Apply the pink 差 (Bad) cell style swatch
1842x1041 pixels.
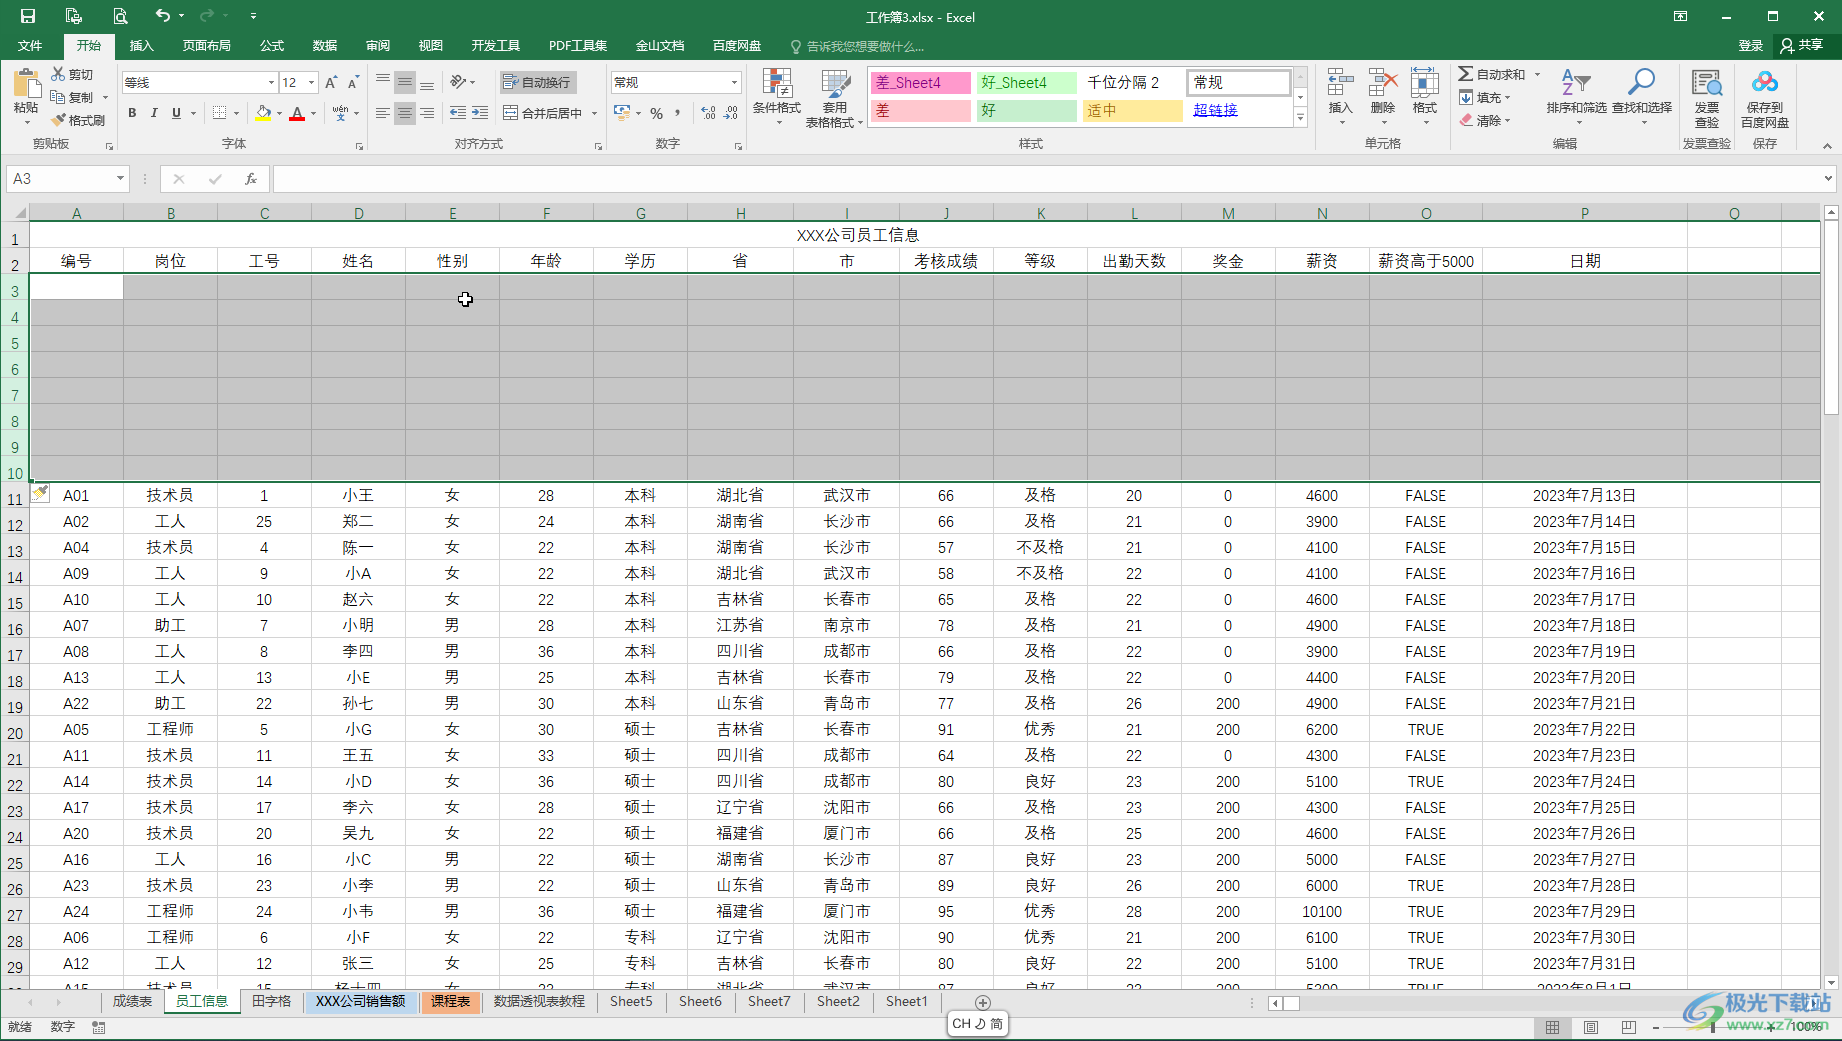(x=921, y=110)
